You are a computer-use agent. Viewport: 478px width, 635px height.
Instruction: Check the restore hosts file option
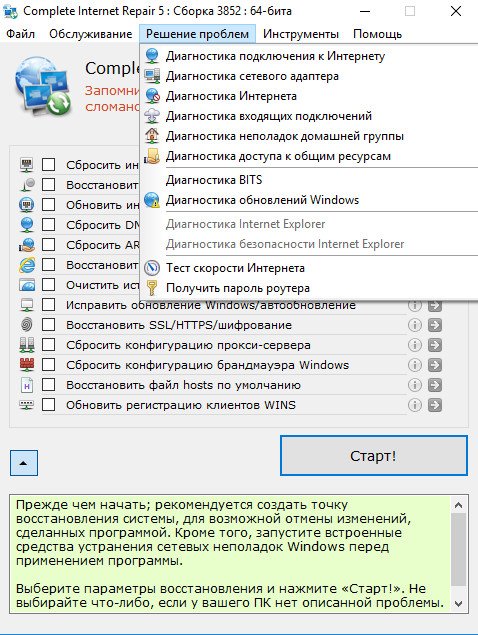[x=49, y=385]
